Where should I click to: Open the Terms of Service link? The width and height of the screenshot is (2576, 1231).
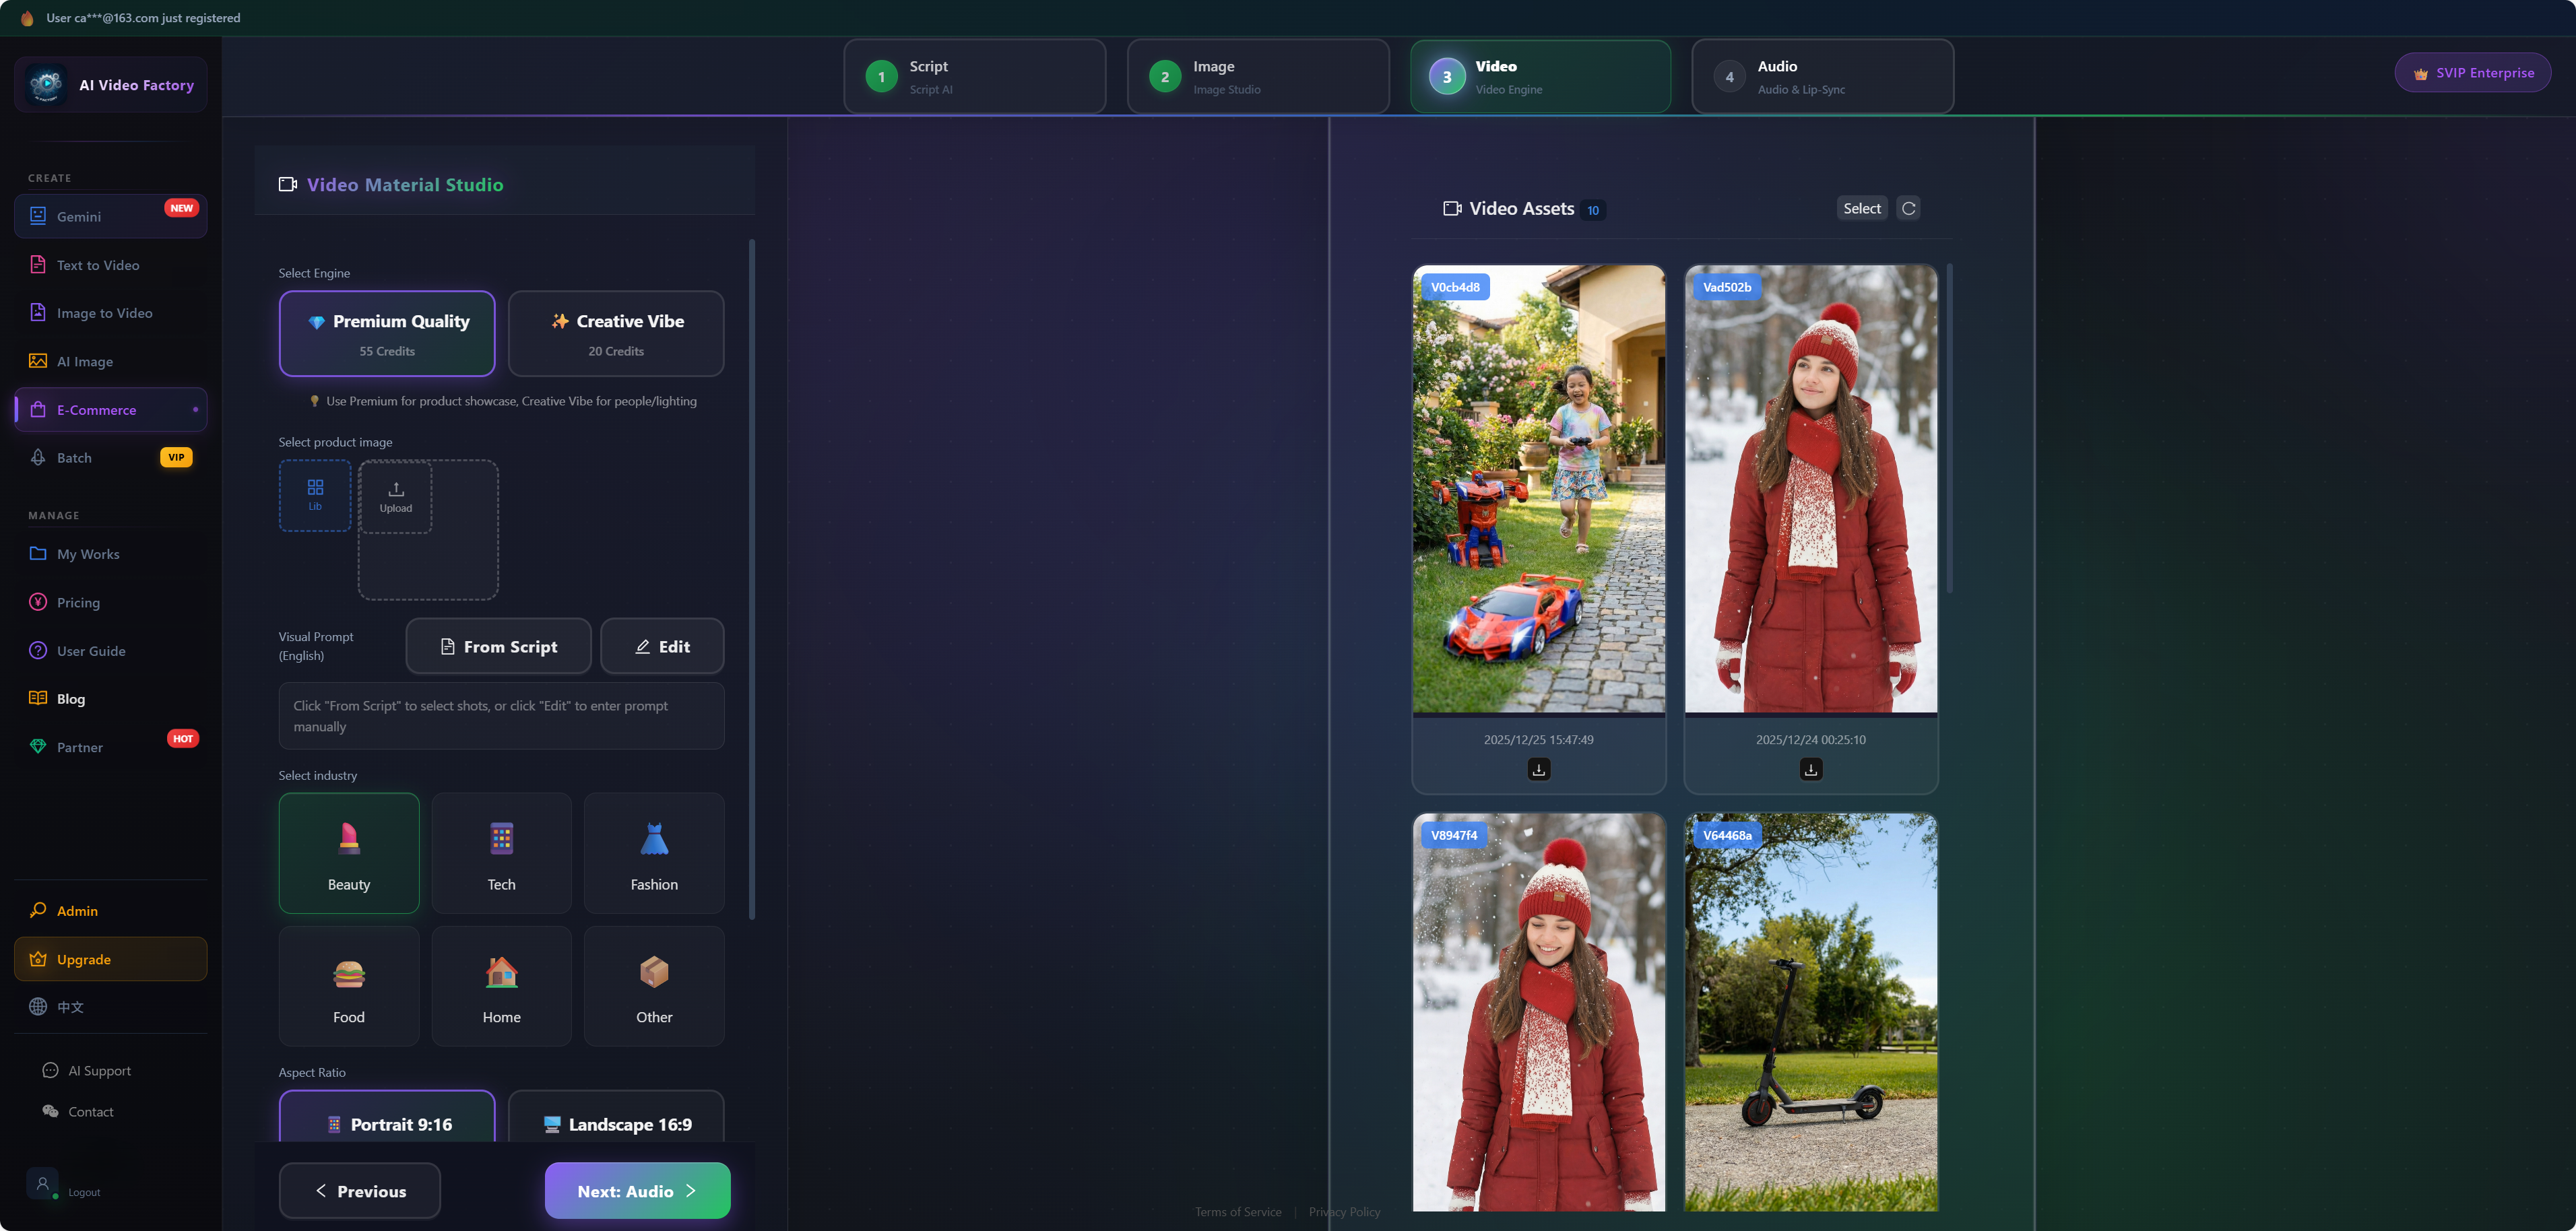(1238, 1211)
